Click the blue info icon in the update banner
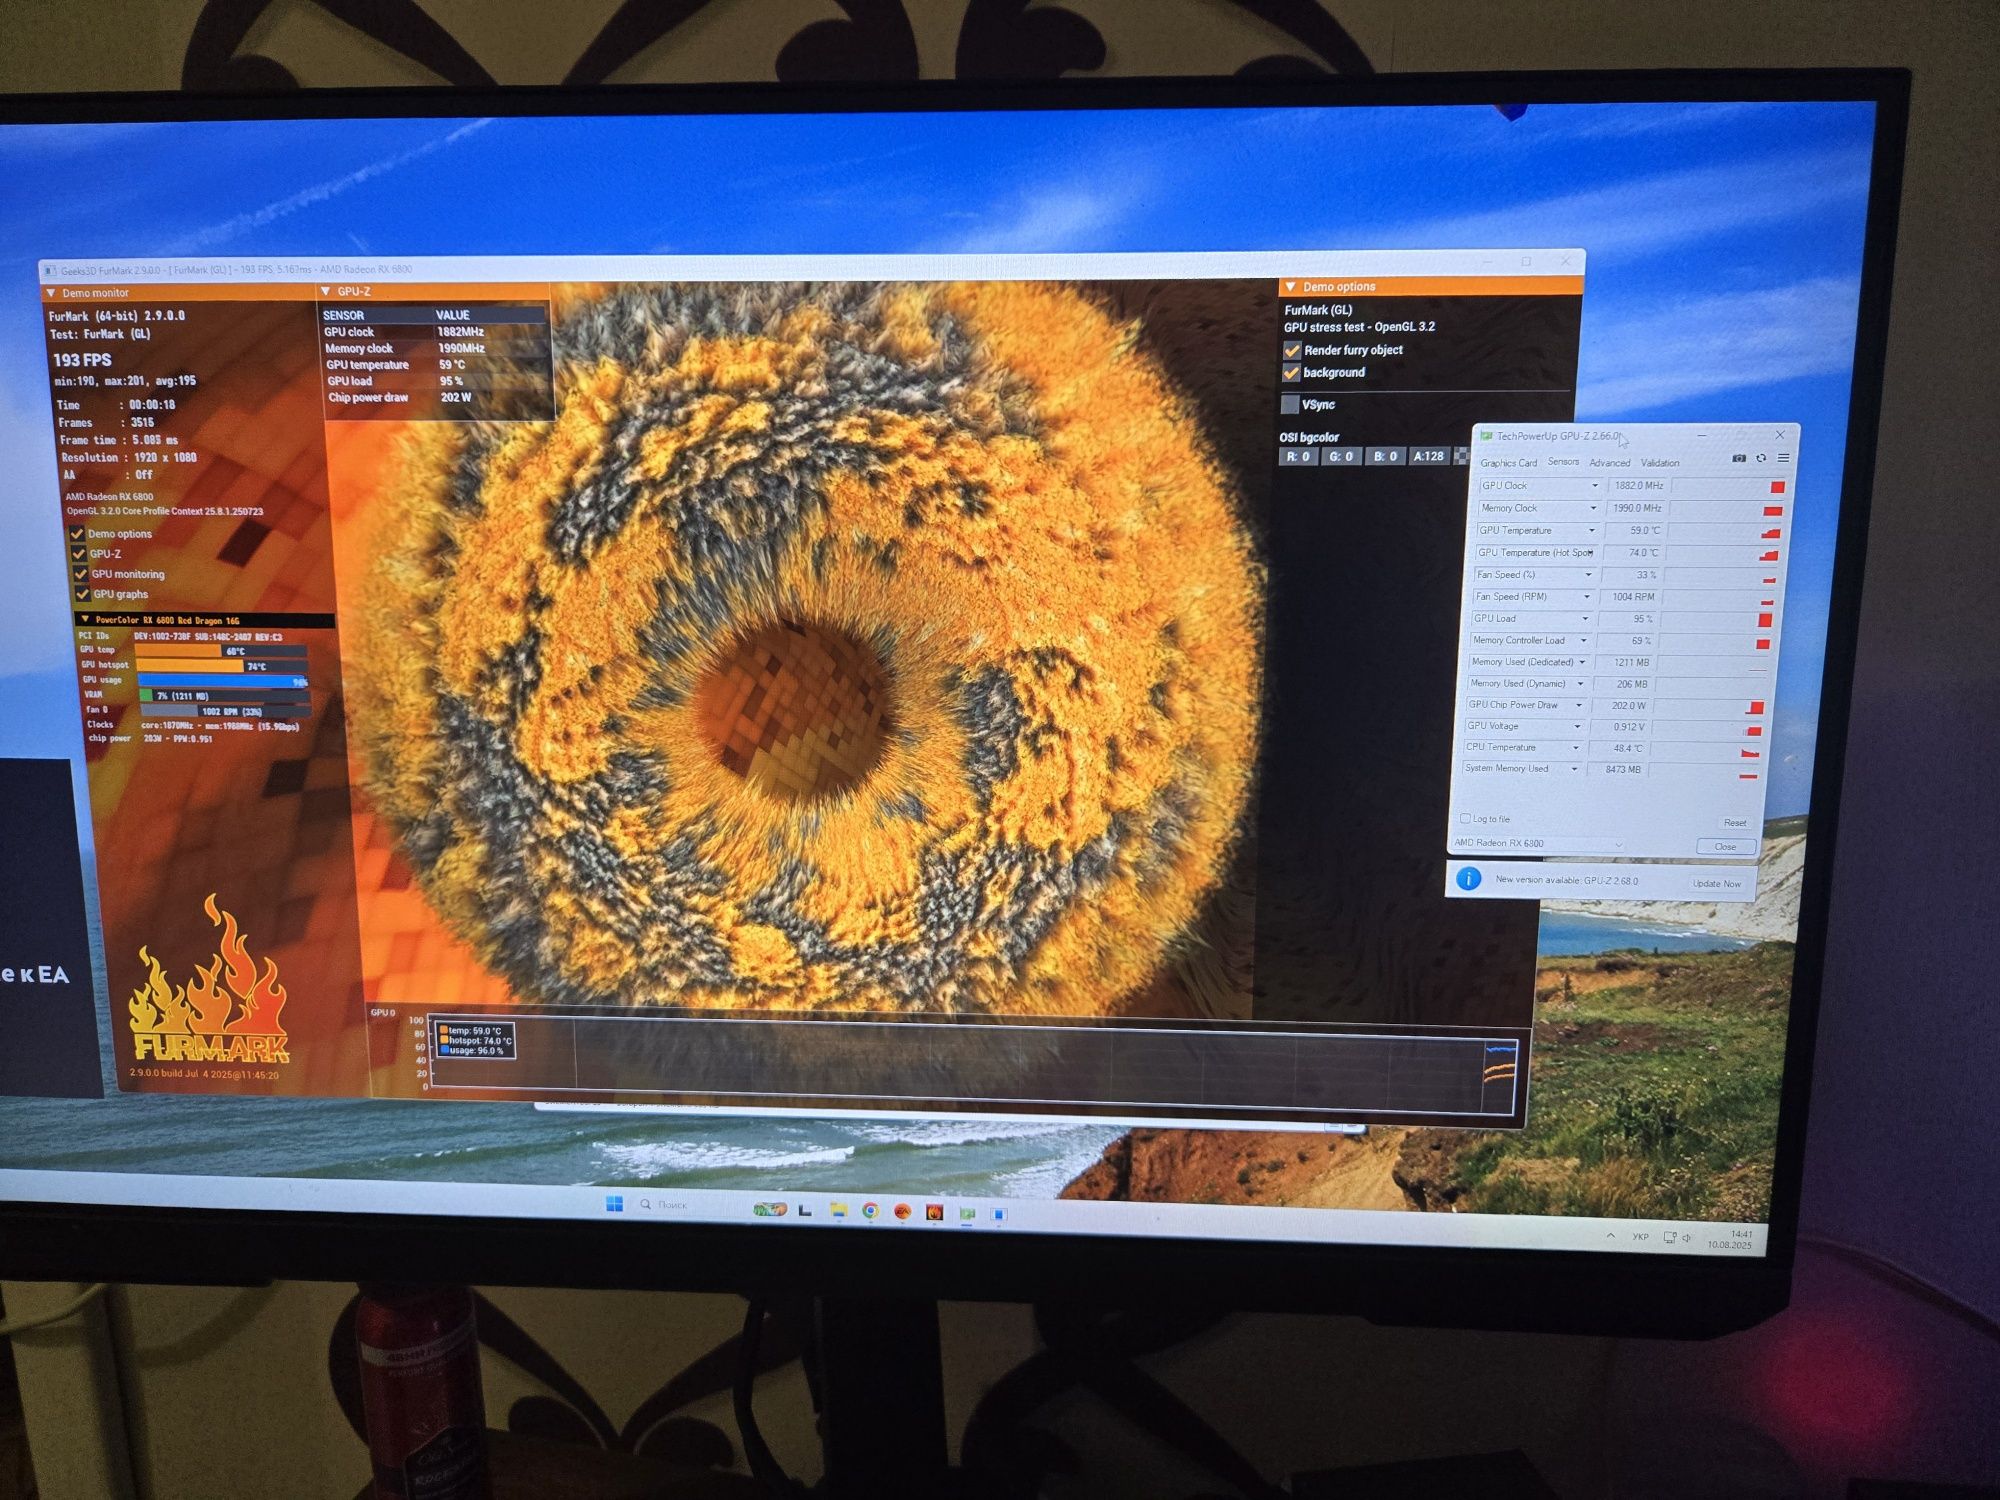 pos(1468,878)
